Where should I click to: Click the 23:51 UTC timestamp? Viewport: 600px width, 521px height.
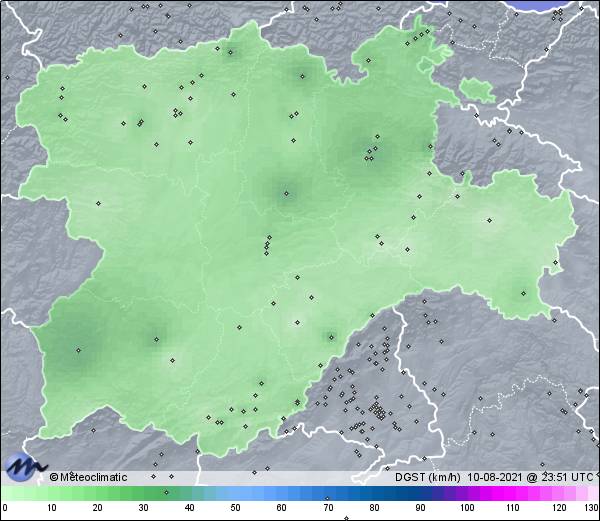pyautogui.click(x=566, y=477)
